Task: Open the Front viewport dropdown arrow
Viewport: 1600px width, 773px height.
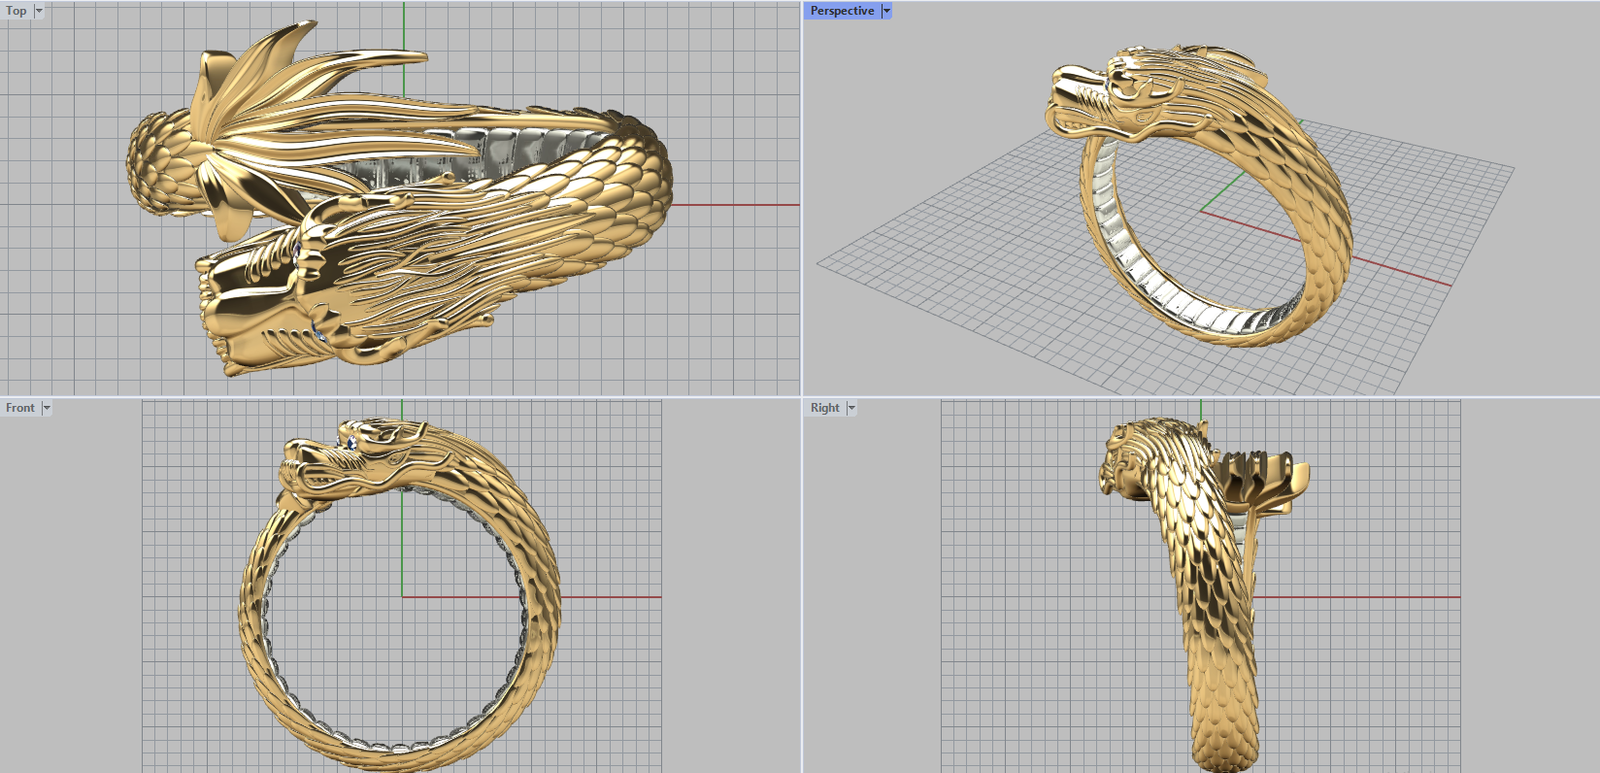Action: pyautogui.click(x=46, y=408)
